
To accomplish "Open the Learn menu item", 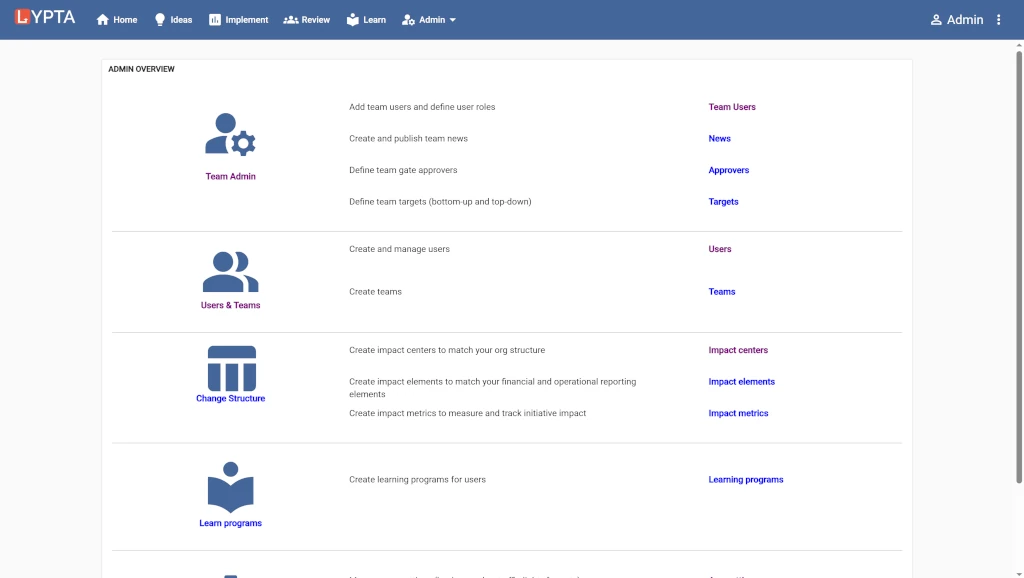I will coord(374,20).
